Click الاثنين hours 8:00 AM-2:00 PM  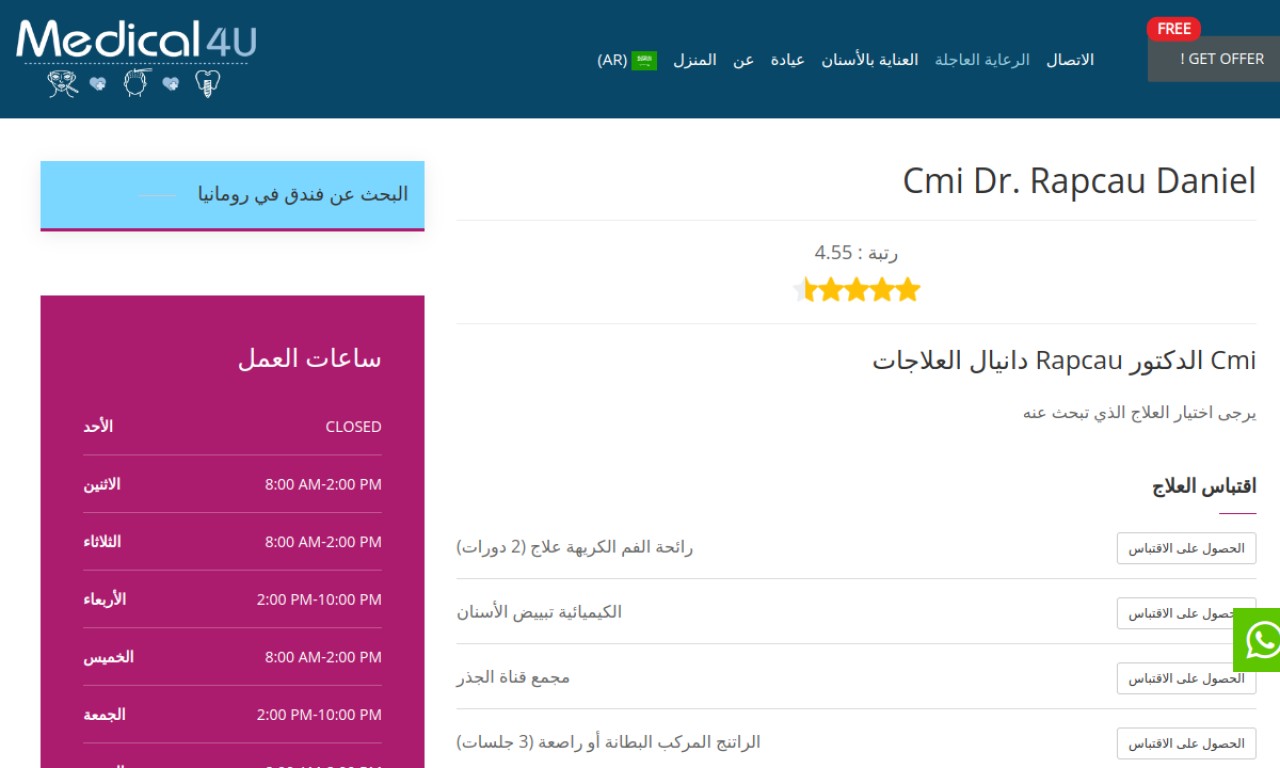tap(323, 485)
